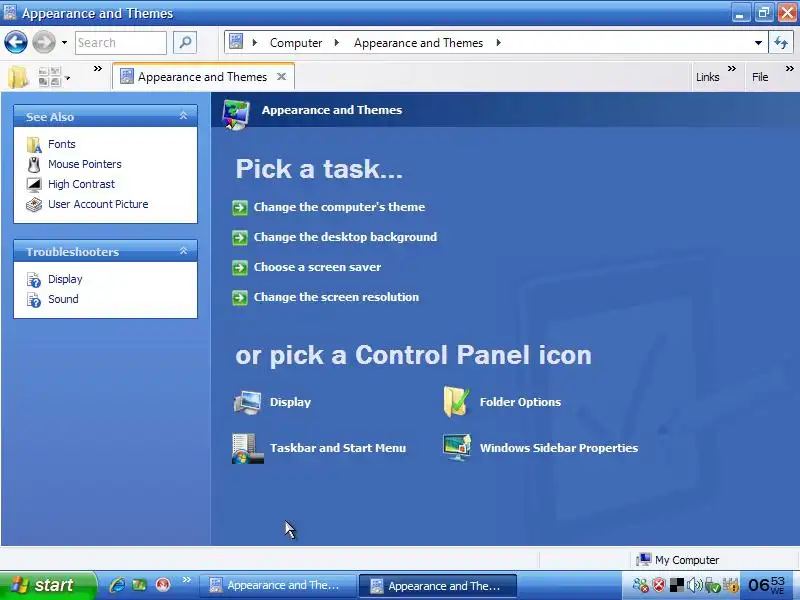Go back with the blue Back arrow
The height and width of the screenshot is (600, 800).
[16, 42]
